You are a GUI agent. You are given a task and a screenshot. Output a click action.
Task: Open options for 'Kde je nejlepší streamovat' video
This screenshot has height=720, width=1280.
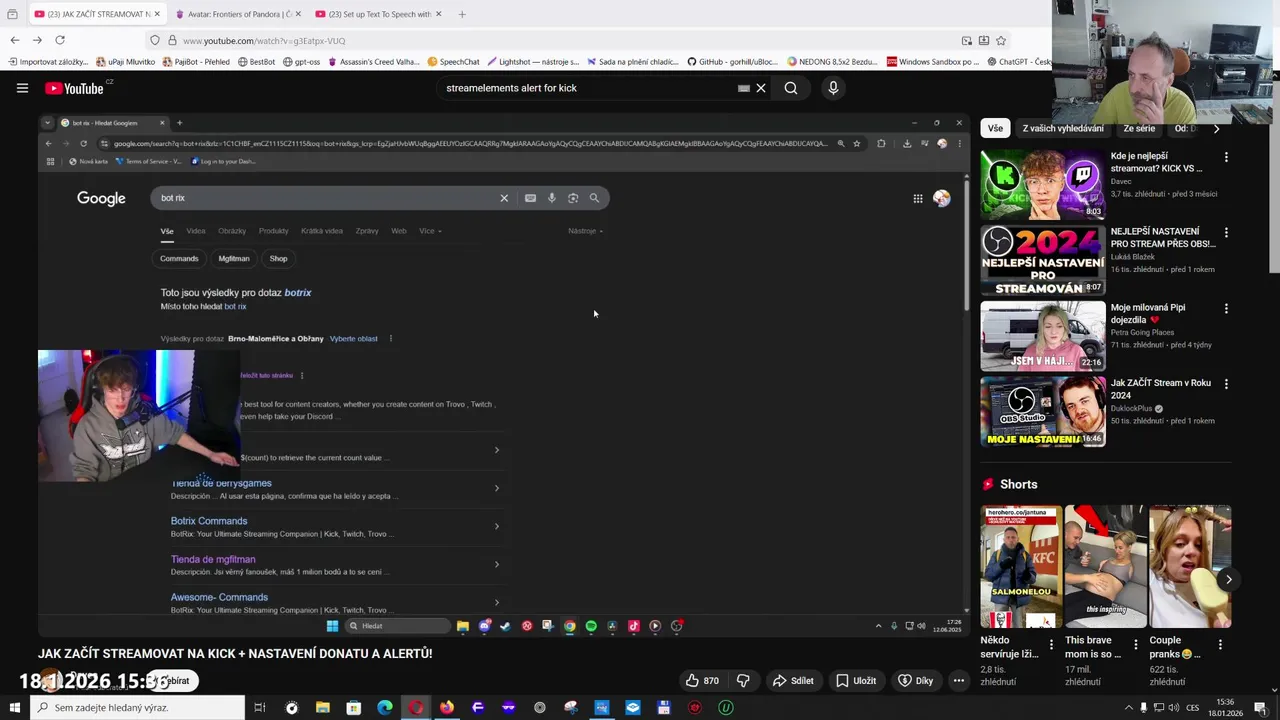[x=1226, y=157]
